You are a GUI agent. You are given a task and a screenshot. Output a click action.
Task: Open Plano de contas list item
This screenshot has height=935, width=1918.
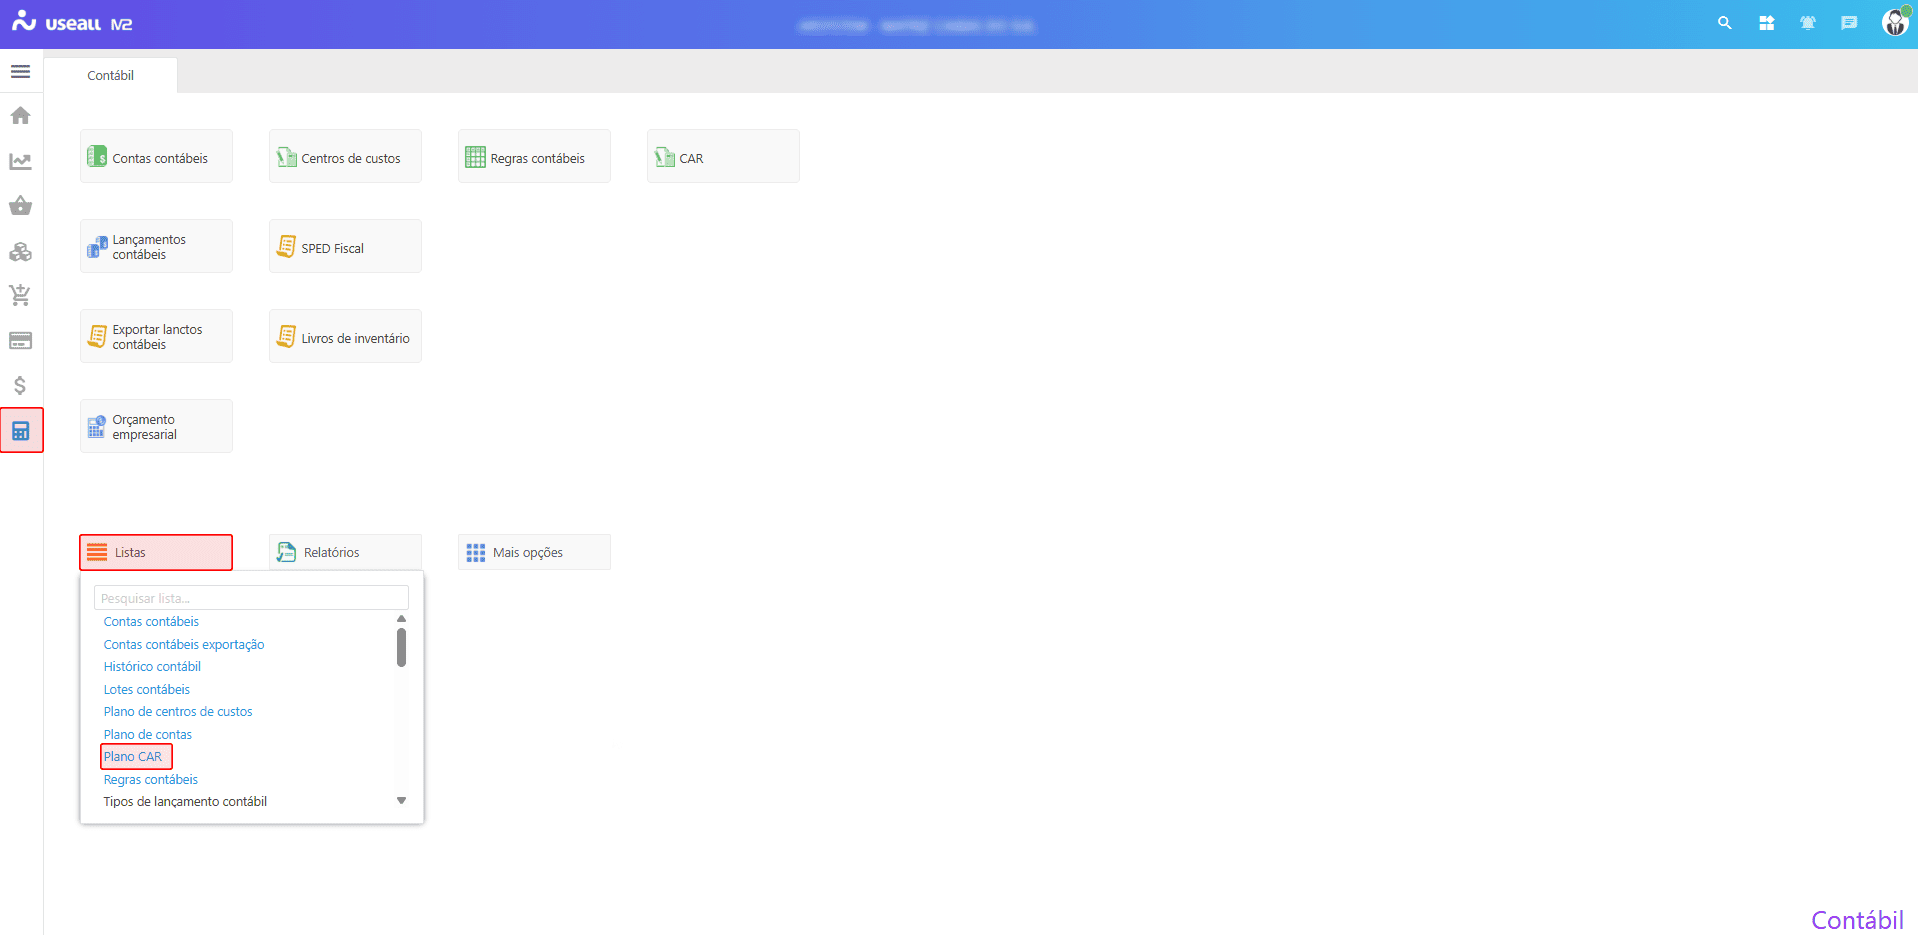pos(148,735)
